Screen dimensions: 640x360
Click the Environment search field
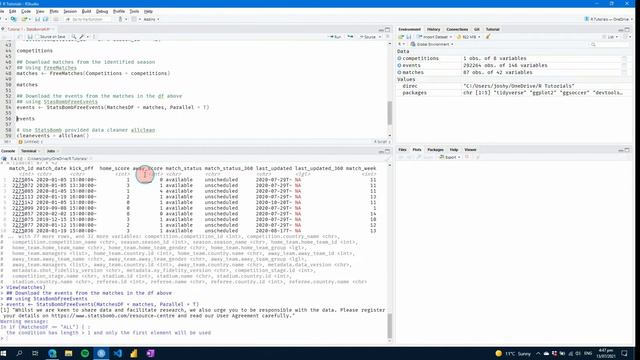coord(610,44)
